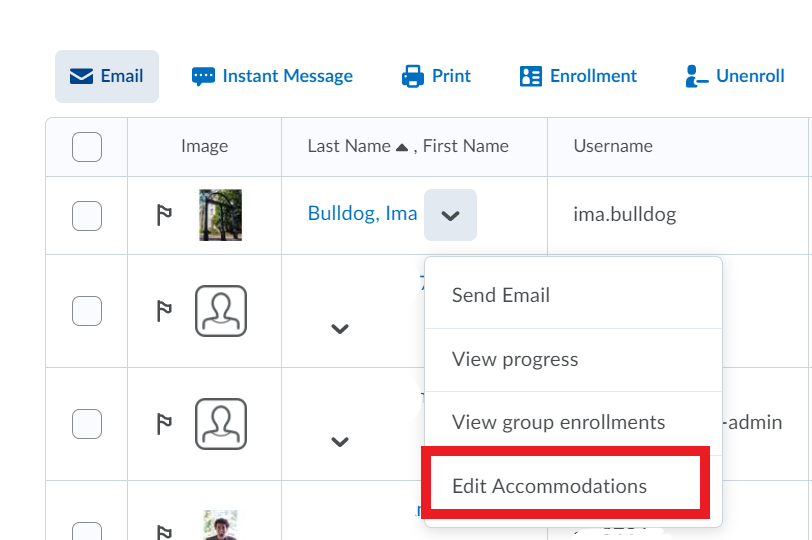The height and width of the screenshot is (540, 812).
Task: Click the flag icon in Ima Bulldog's row
Action: [165, 215]
